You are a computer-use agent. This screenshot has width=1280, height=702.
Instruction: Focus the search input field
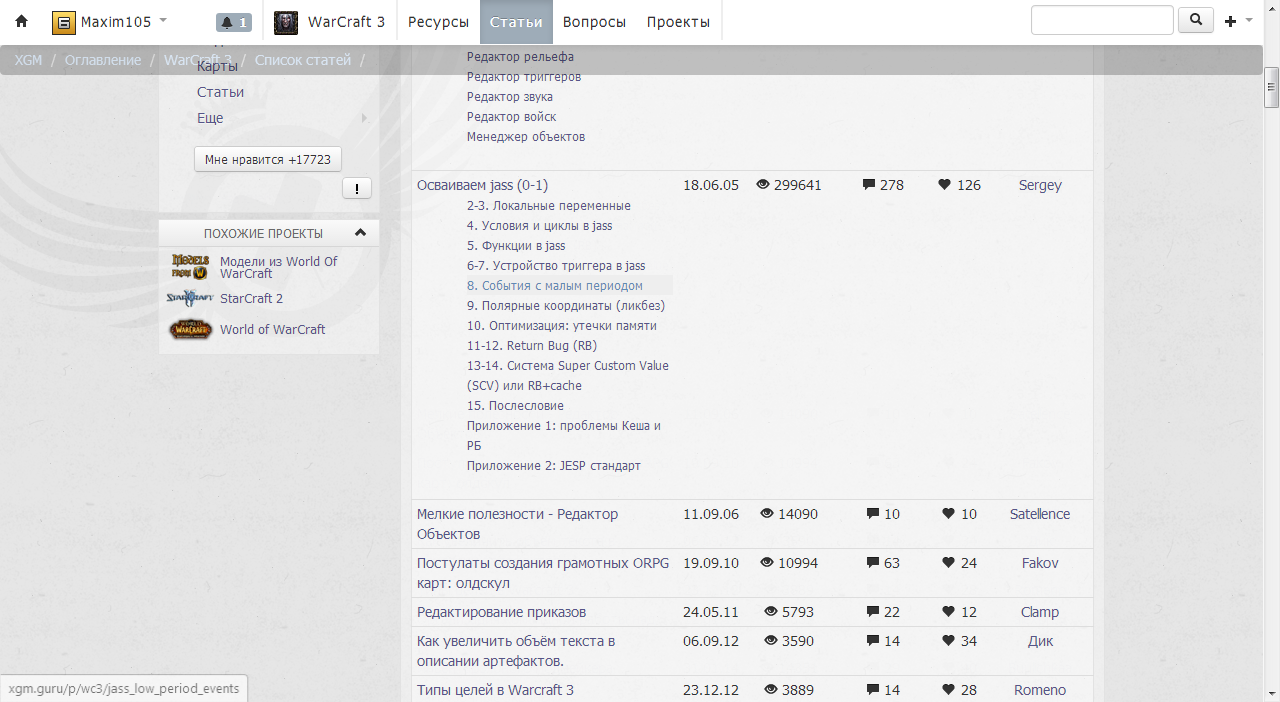click(1102, 20)
